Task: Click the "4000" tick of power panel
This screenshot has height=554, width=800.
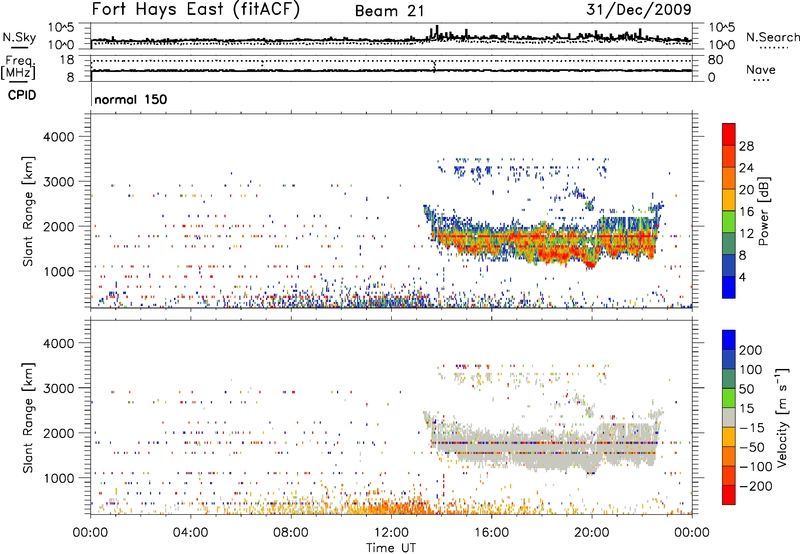Action: coord(58,137)
